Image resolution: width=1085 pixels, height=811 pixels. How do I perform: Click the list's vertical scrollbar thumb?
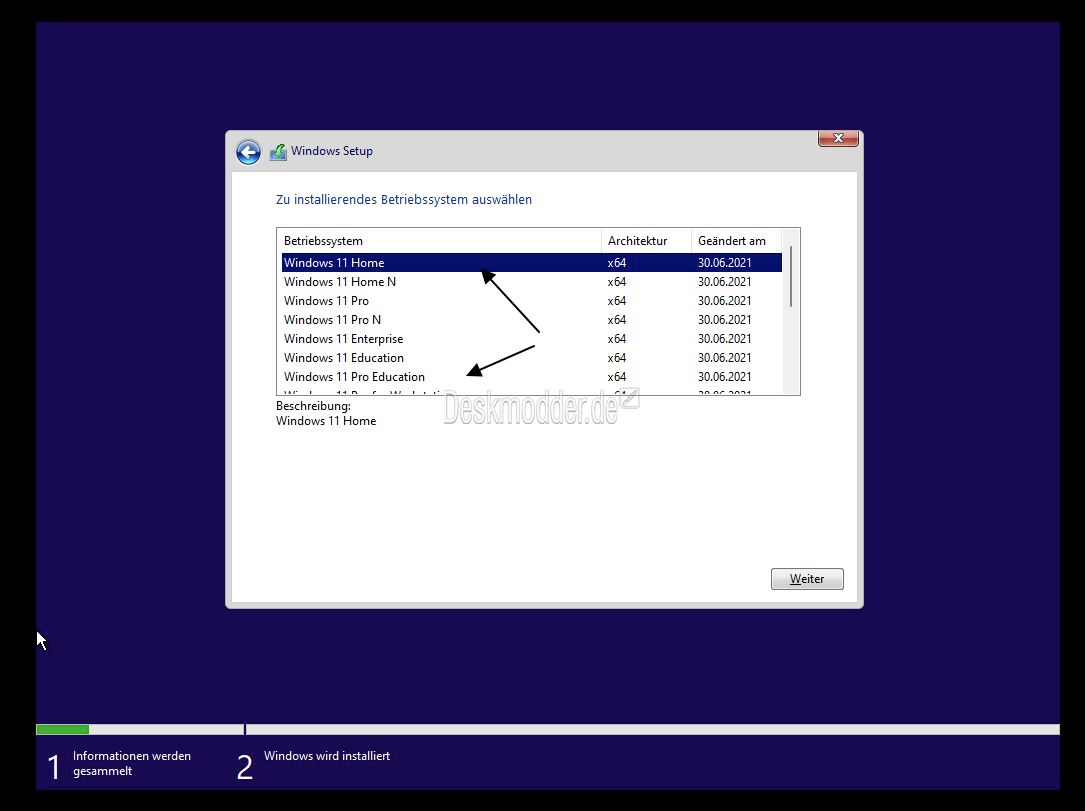(x=791, y=277)
